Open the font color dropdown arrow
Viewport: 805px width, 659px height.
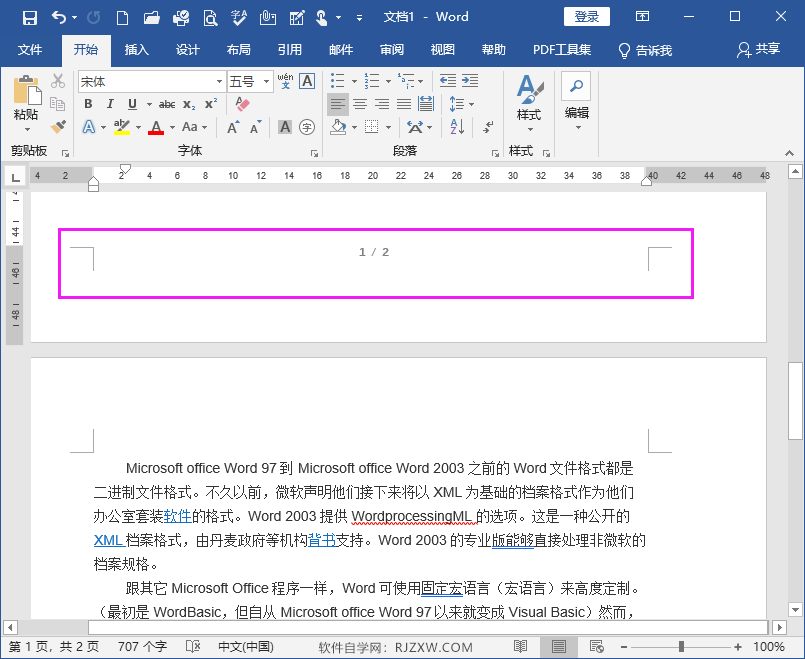[171, 128]
